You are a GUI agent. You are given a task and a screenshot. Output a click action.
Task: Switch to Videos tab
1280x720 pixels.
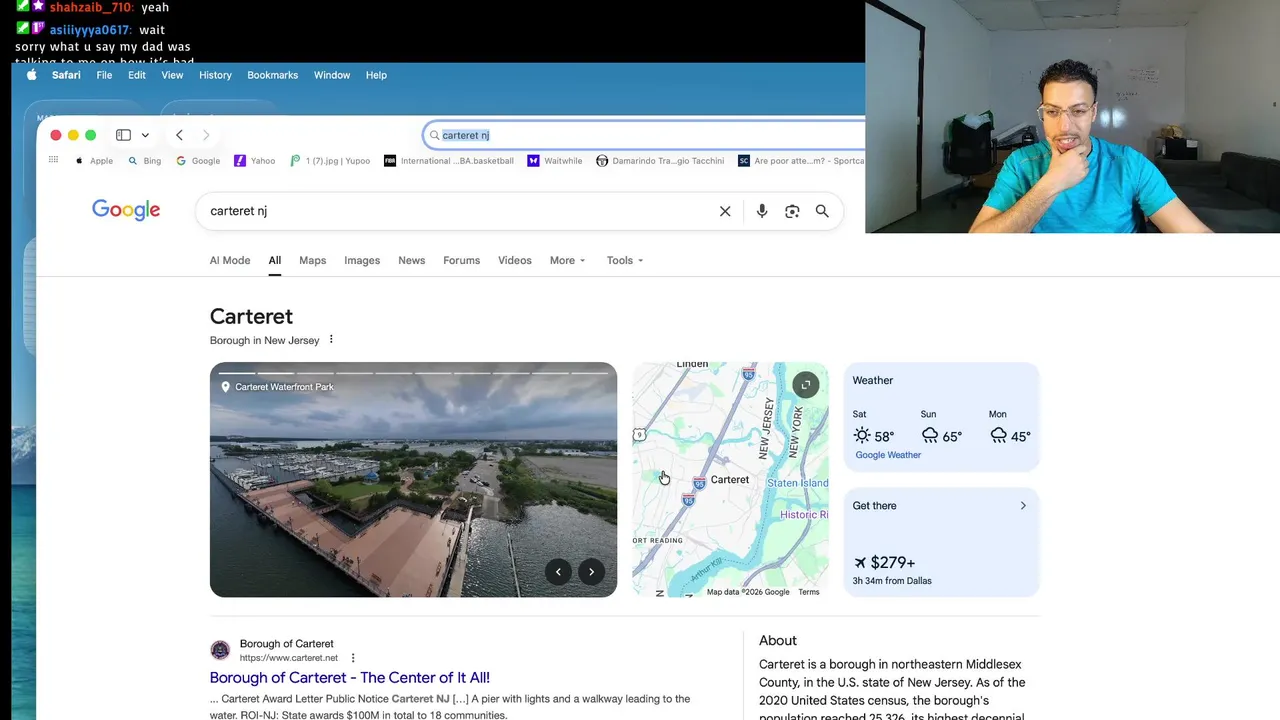pyautogui.click(x=515, y=260)
